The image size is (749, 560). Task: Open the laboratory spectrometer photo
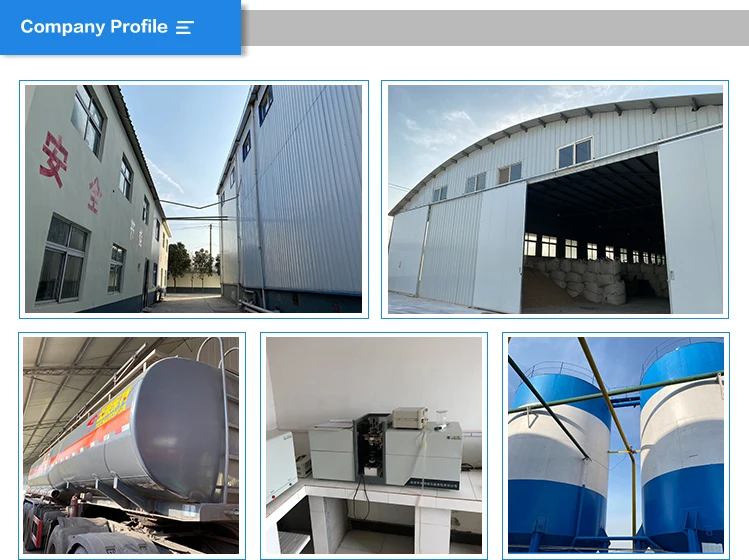tap(374, 445)
